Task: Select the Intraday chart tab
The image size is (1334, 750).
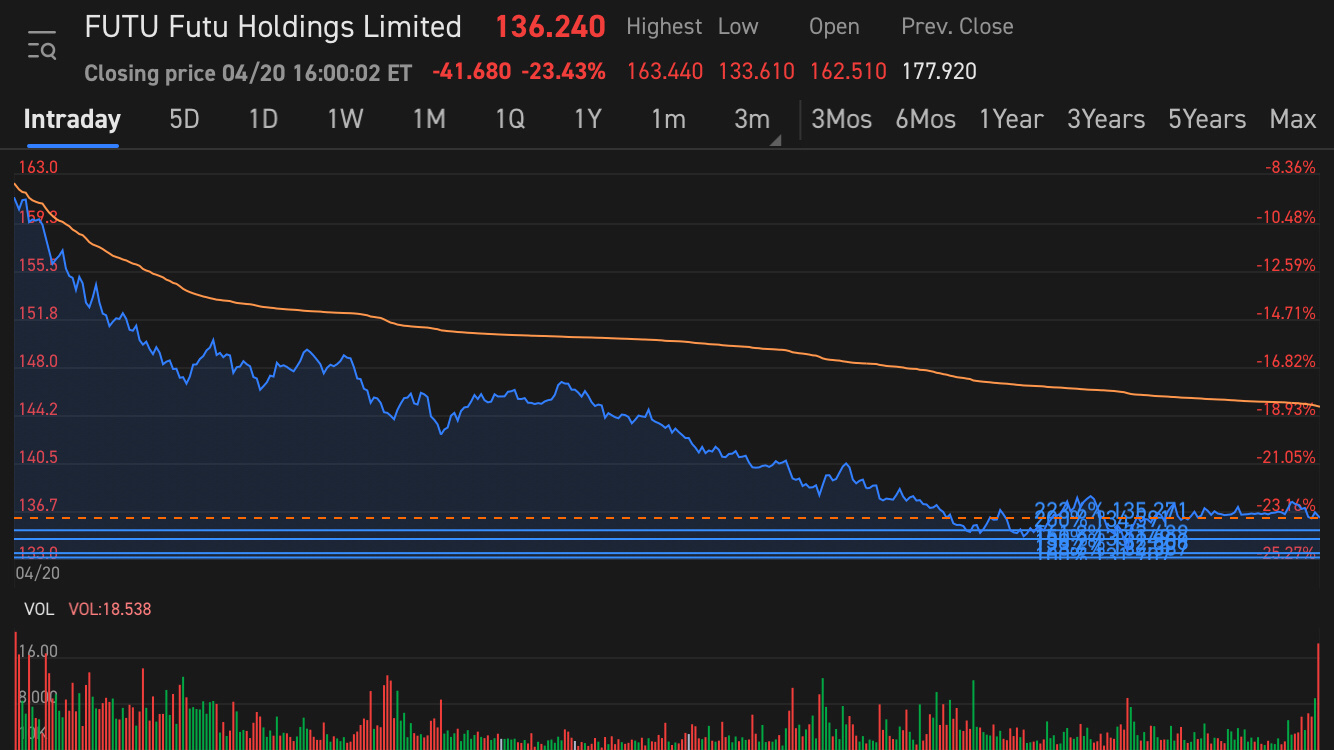Action: click(x=72, y=120)
